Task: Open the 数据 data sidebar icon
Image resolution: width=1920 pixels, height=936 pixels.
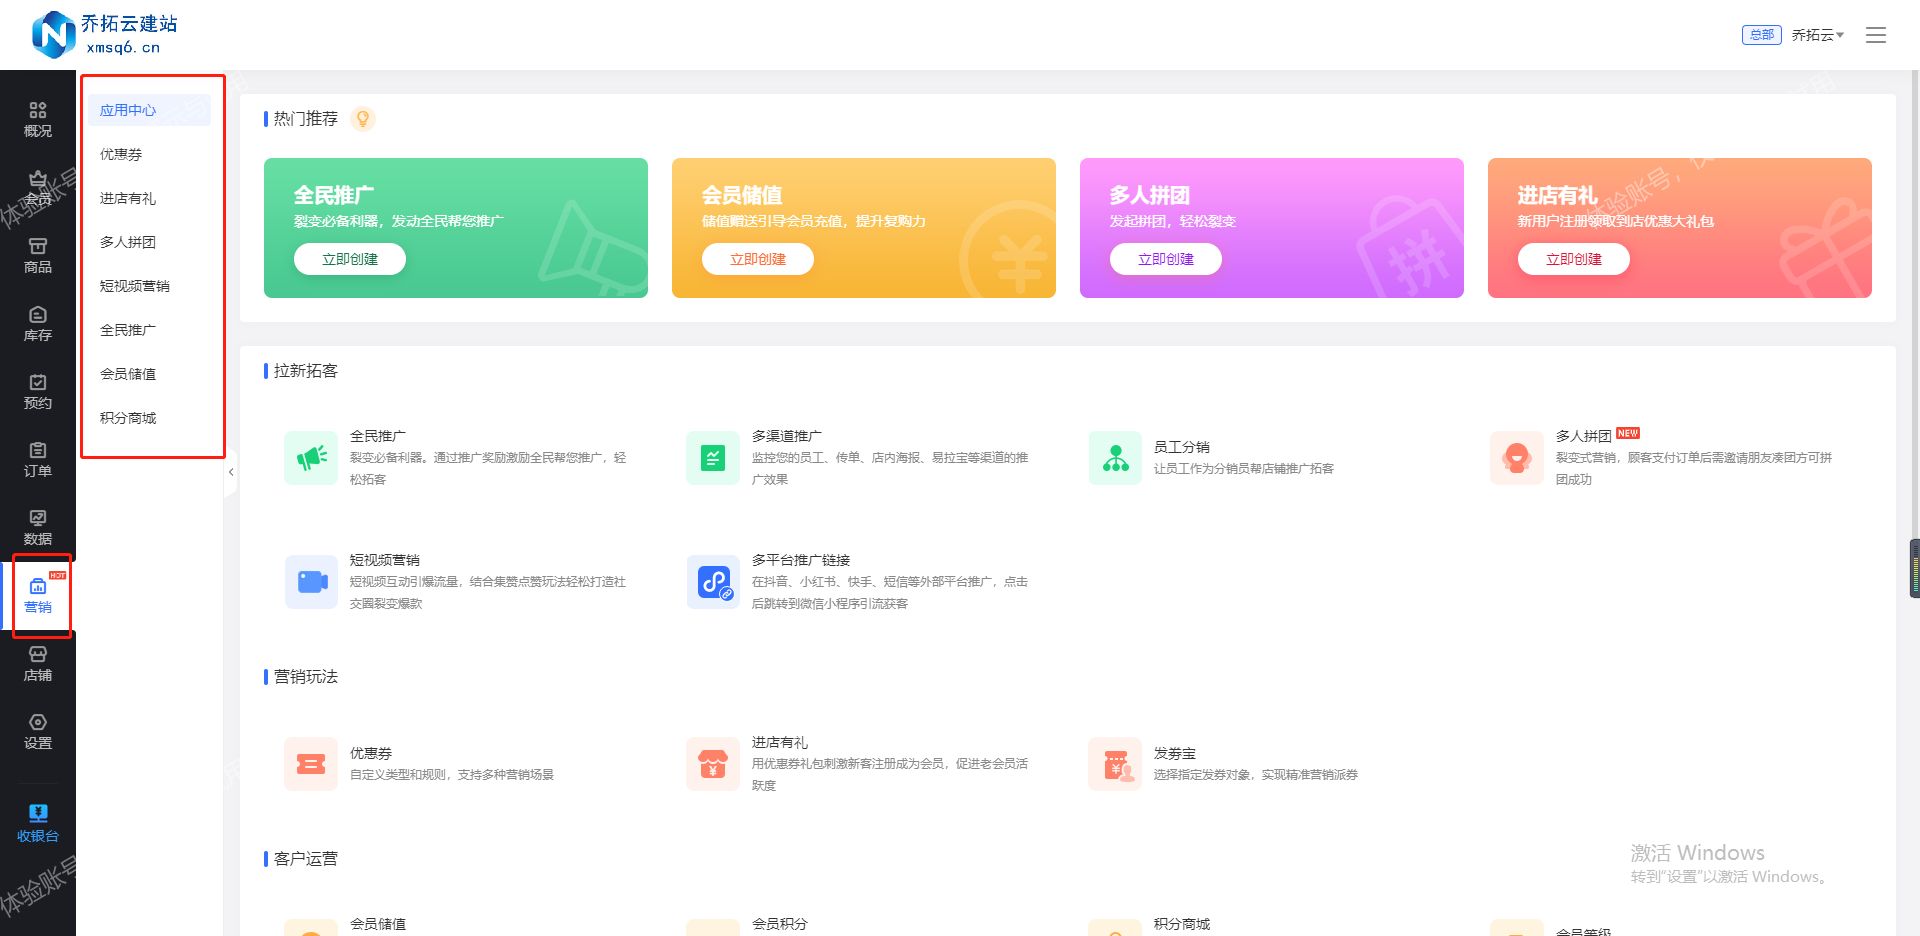Action: coord(38,527)
